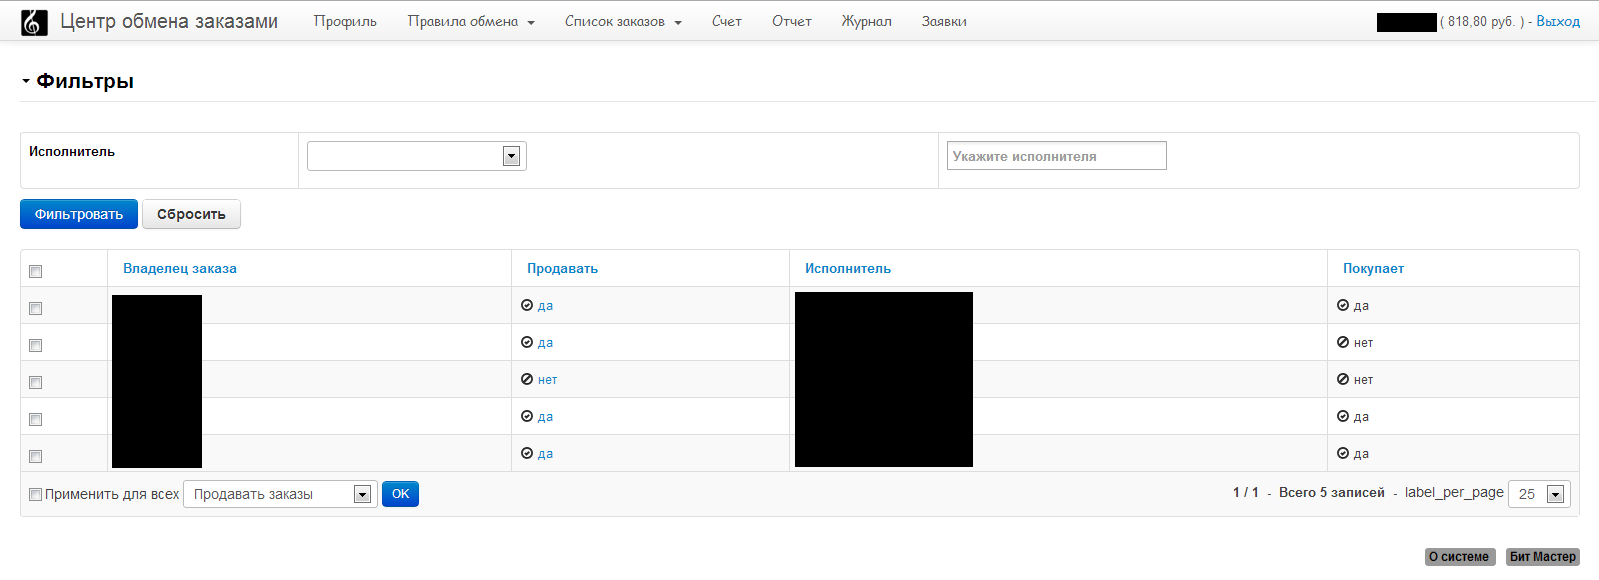
Task: Open the per-page 25 dropdown
Action: [x=1539, y=494]
